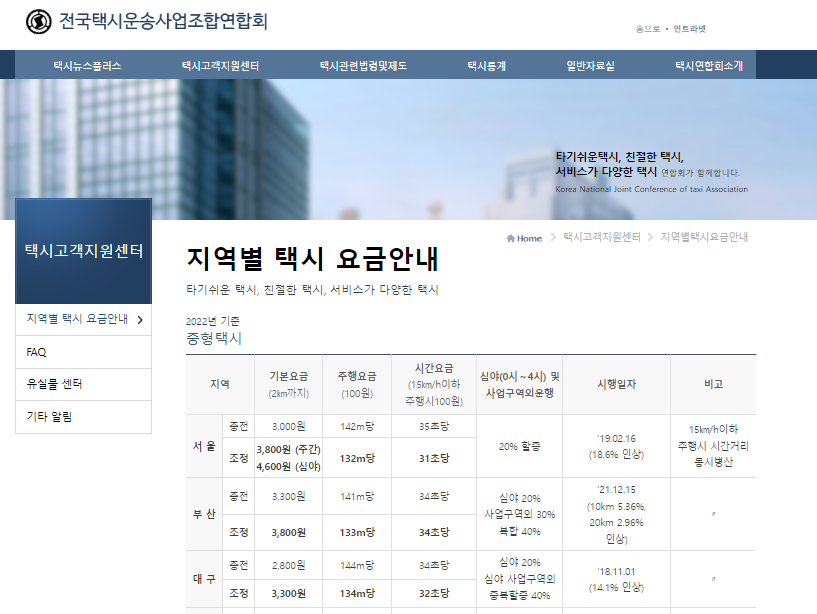Click the taxi association circular logo emblem
817x614 pixels.
point(38,20)
